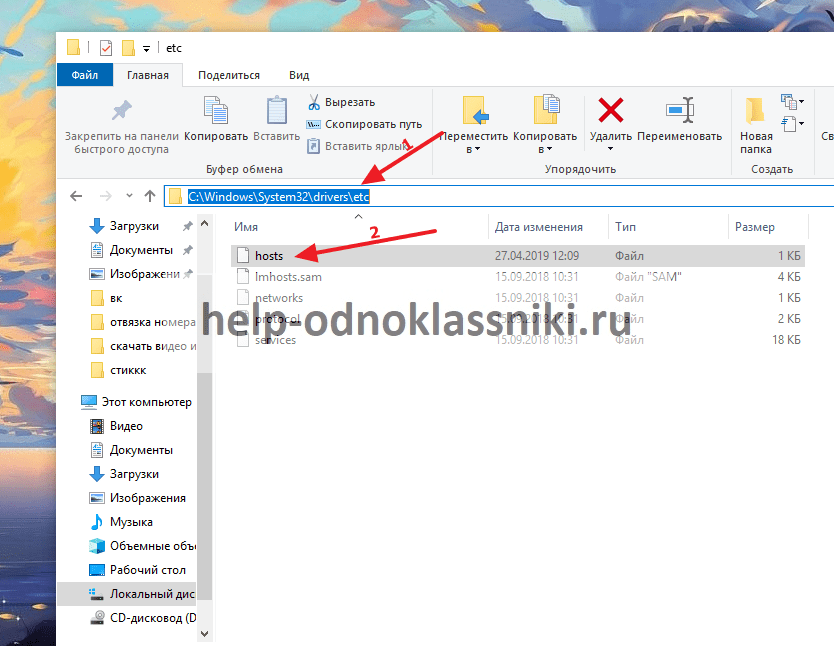Click the Rename (Переименовать) icon
Image resolution: width=834 pixels, height=646 pixels.
click(680, 110)
